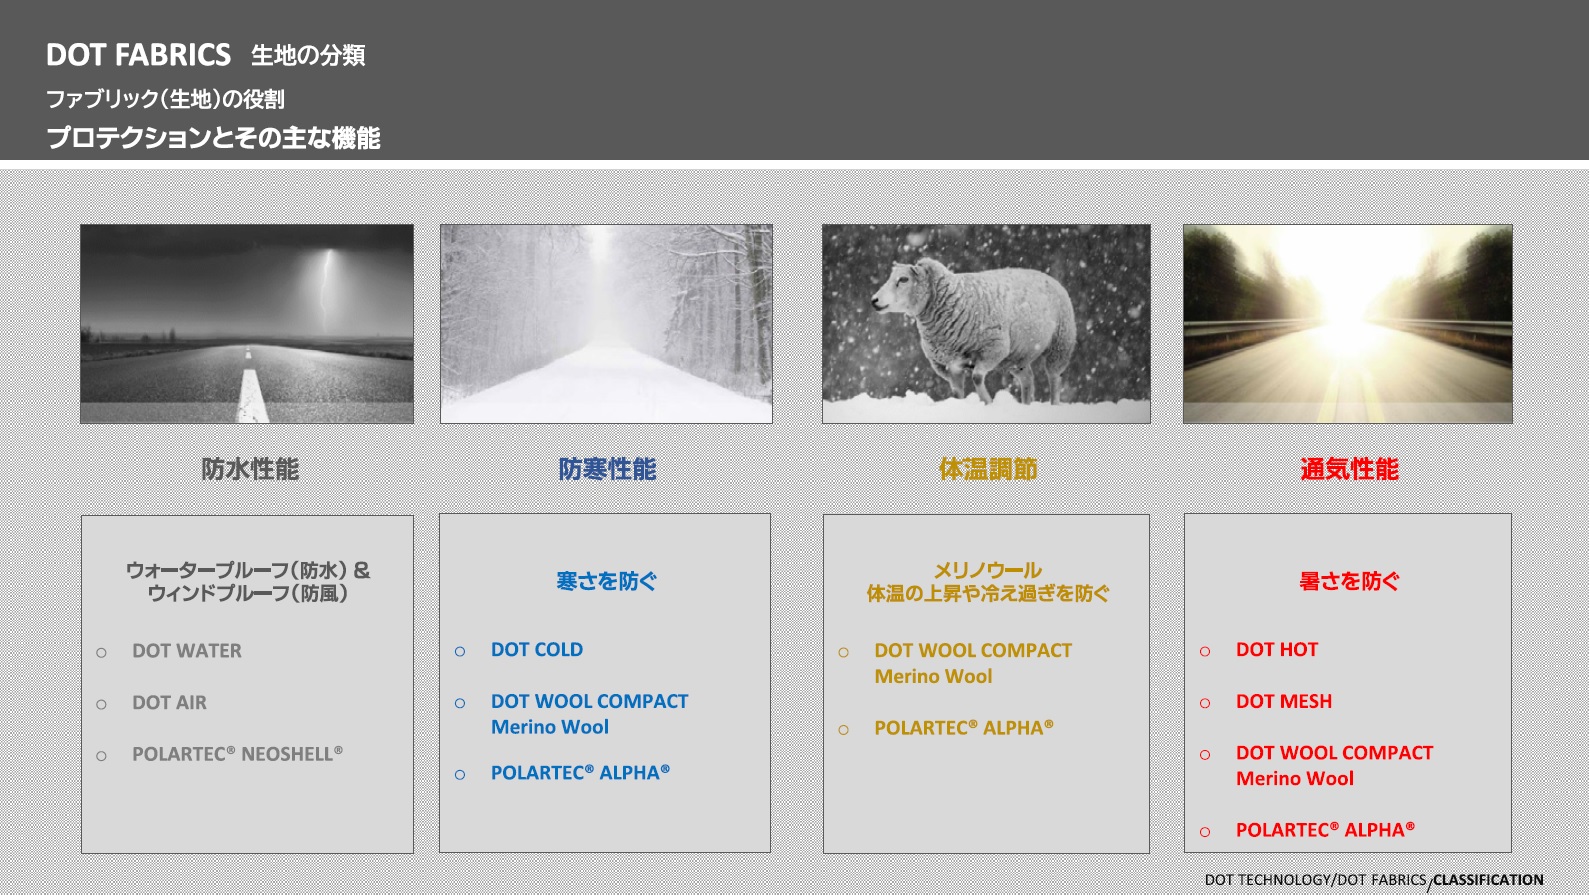Select the DOT FABRICS title text
Image resolution: width=1589 pixels, height=895 pixels.
138,55
